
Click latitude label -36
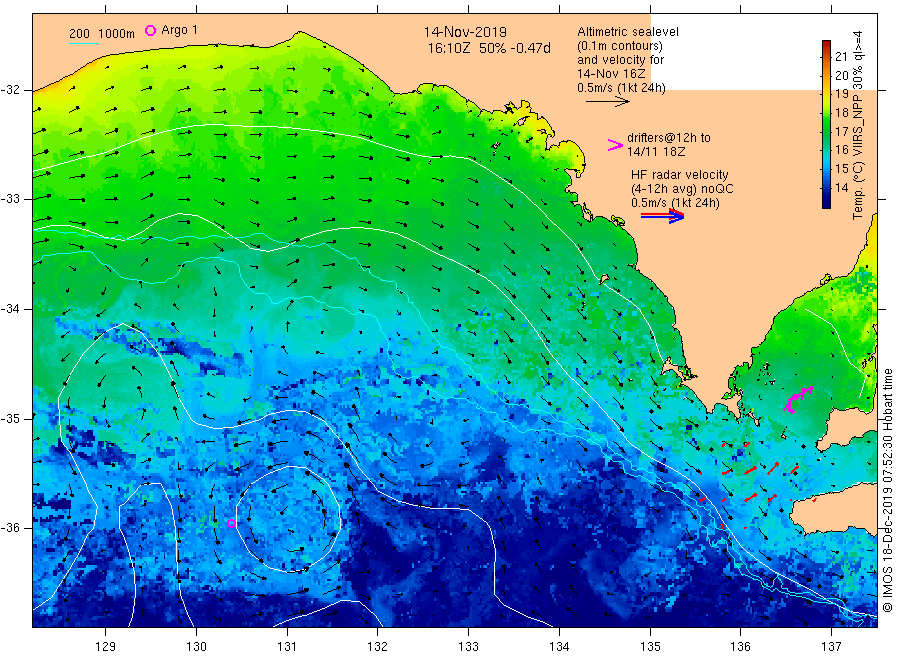10,527
